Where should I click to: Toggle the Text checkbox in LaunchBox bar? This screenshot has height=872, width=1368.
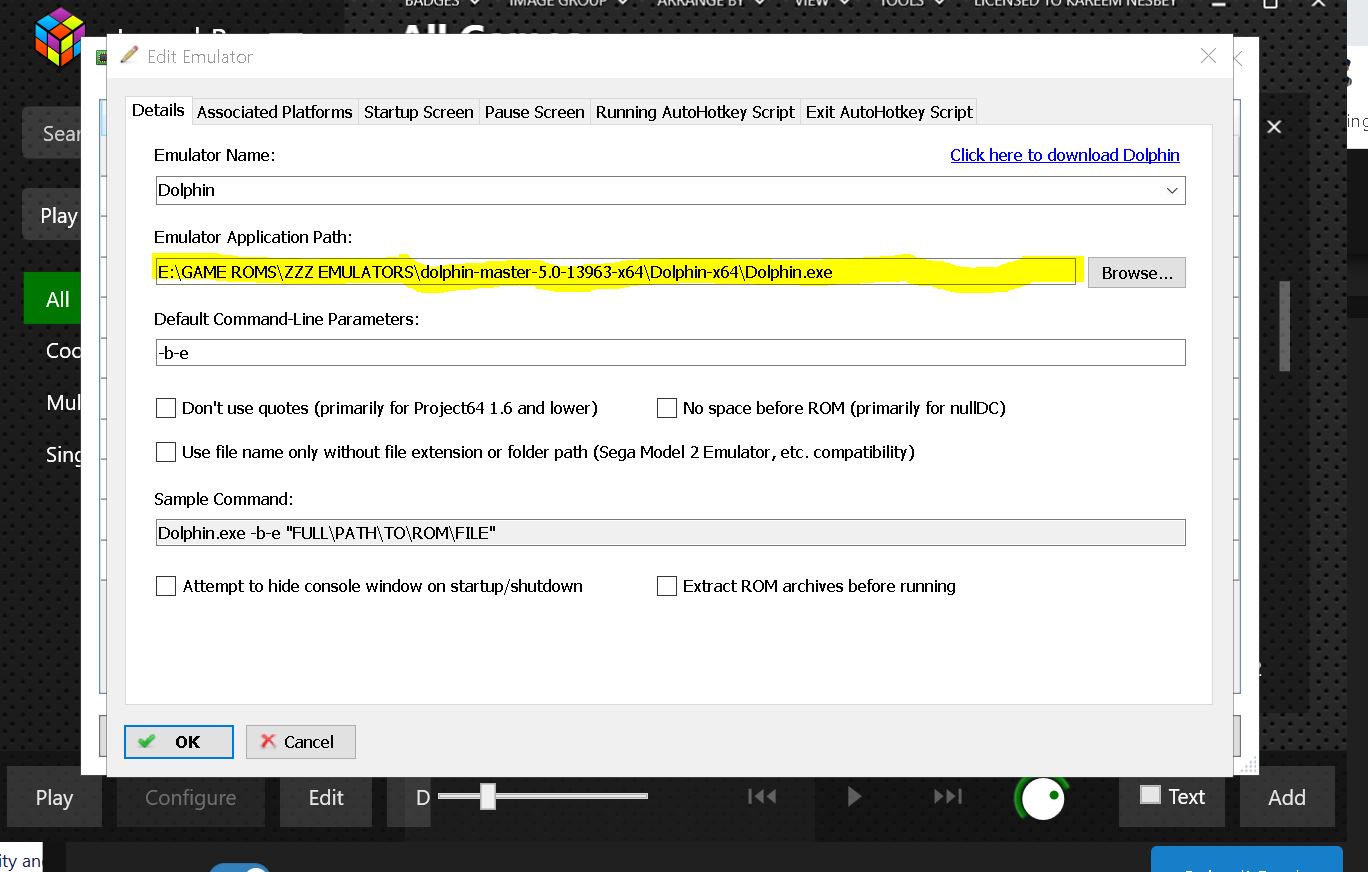click(1150, 795)
